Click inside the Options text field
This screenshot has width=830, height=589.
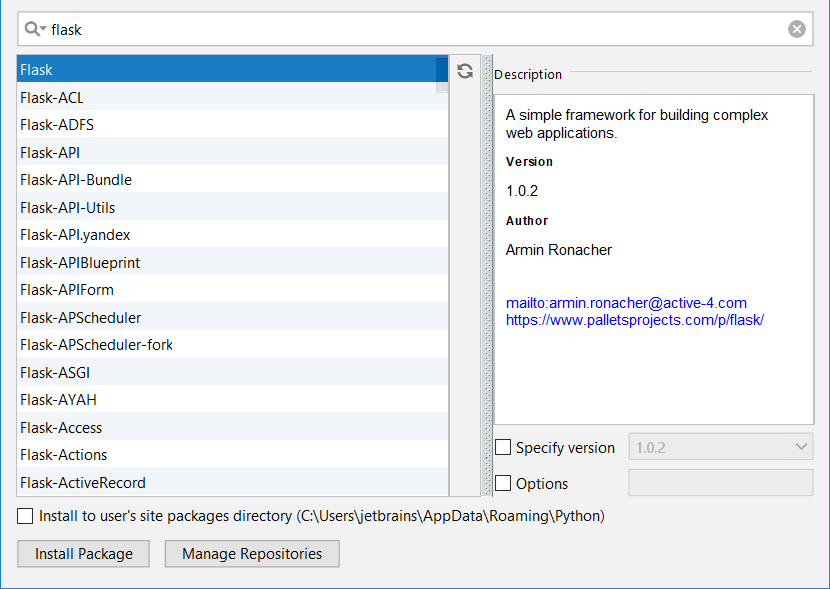(720, 482)
